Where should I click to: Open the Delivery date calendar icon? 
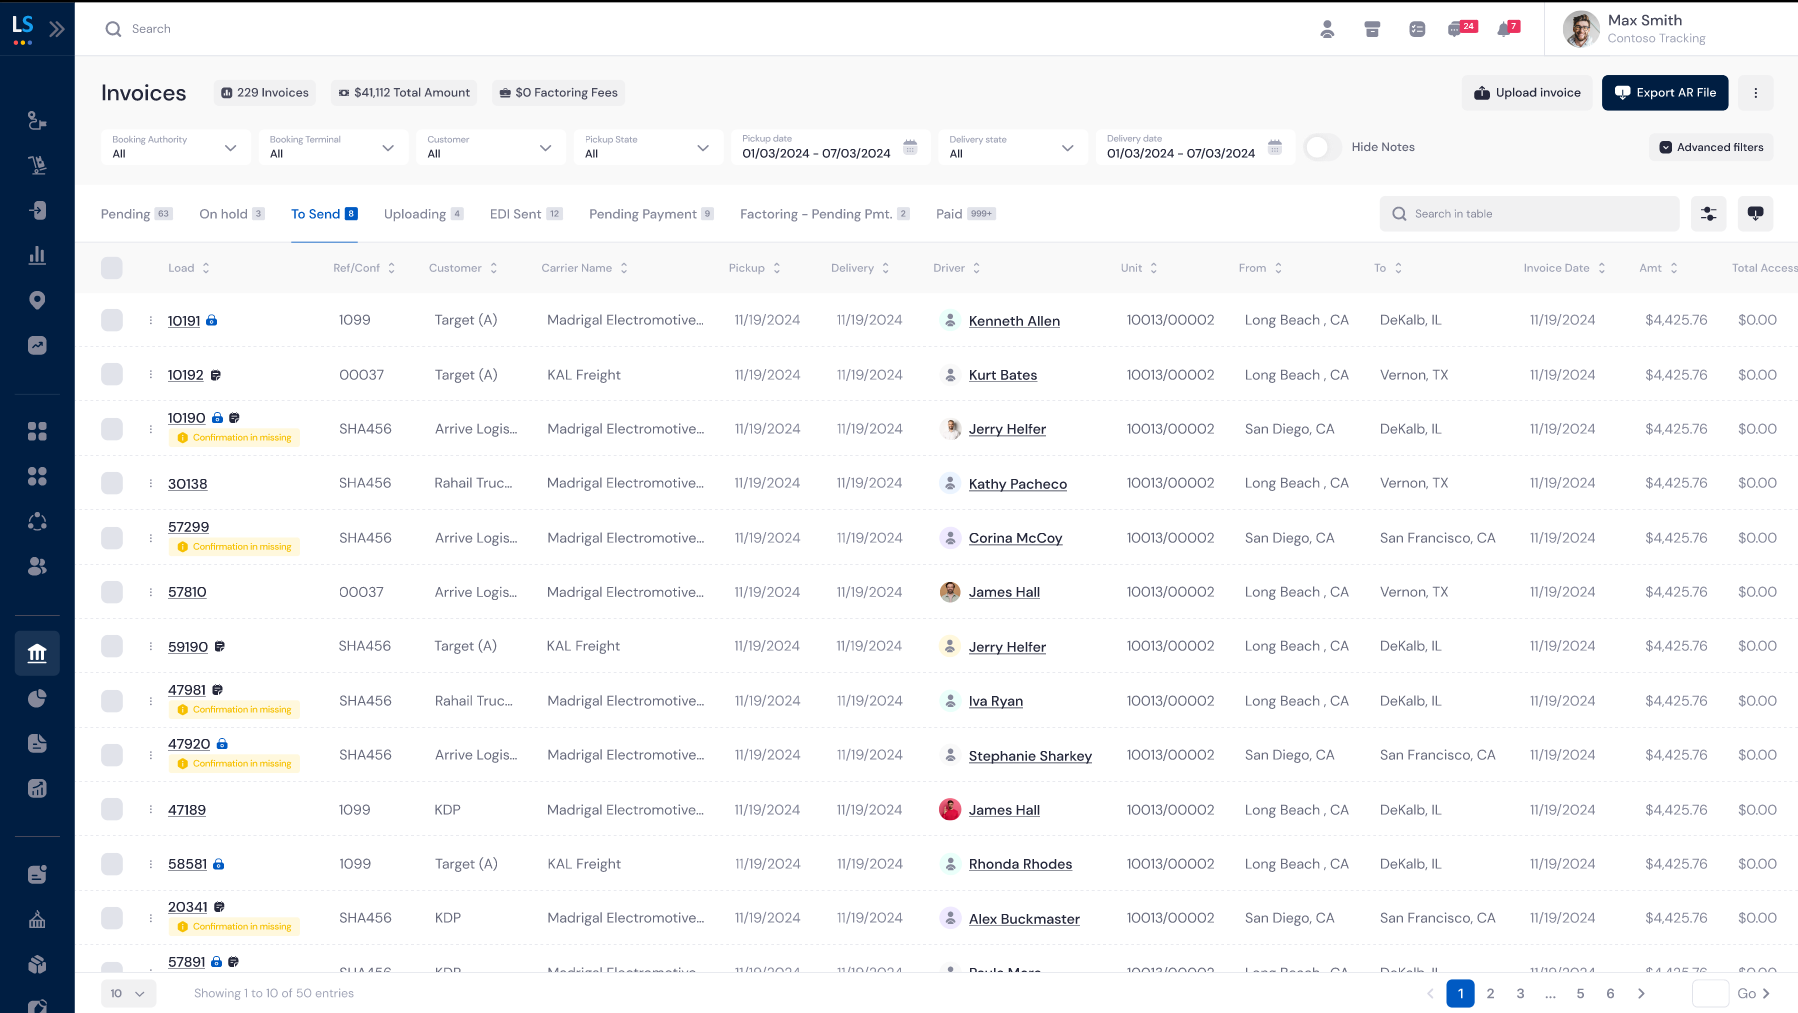click(1275, 147)
